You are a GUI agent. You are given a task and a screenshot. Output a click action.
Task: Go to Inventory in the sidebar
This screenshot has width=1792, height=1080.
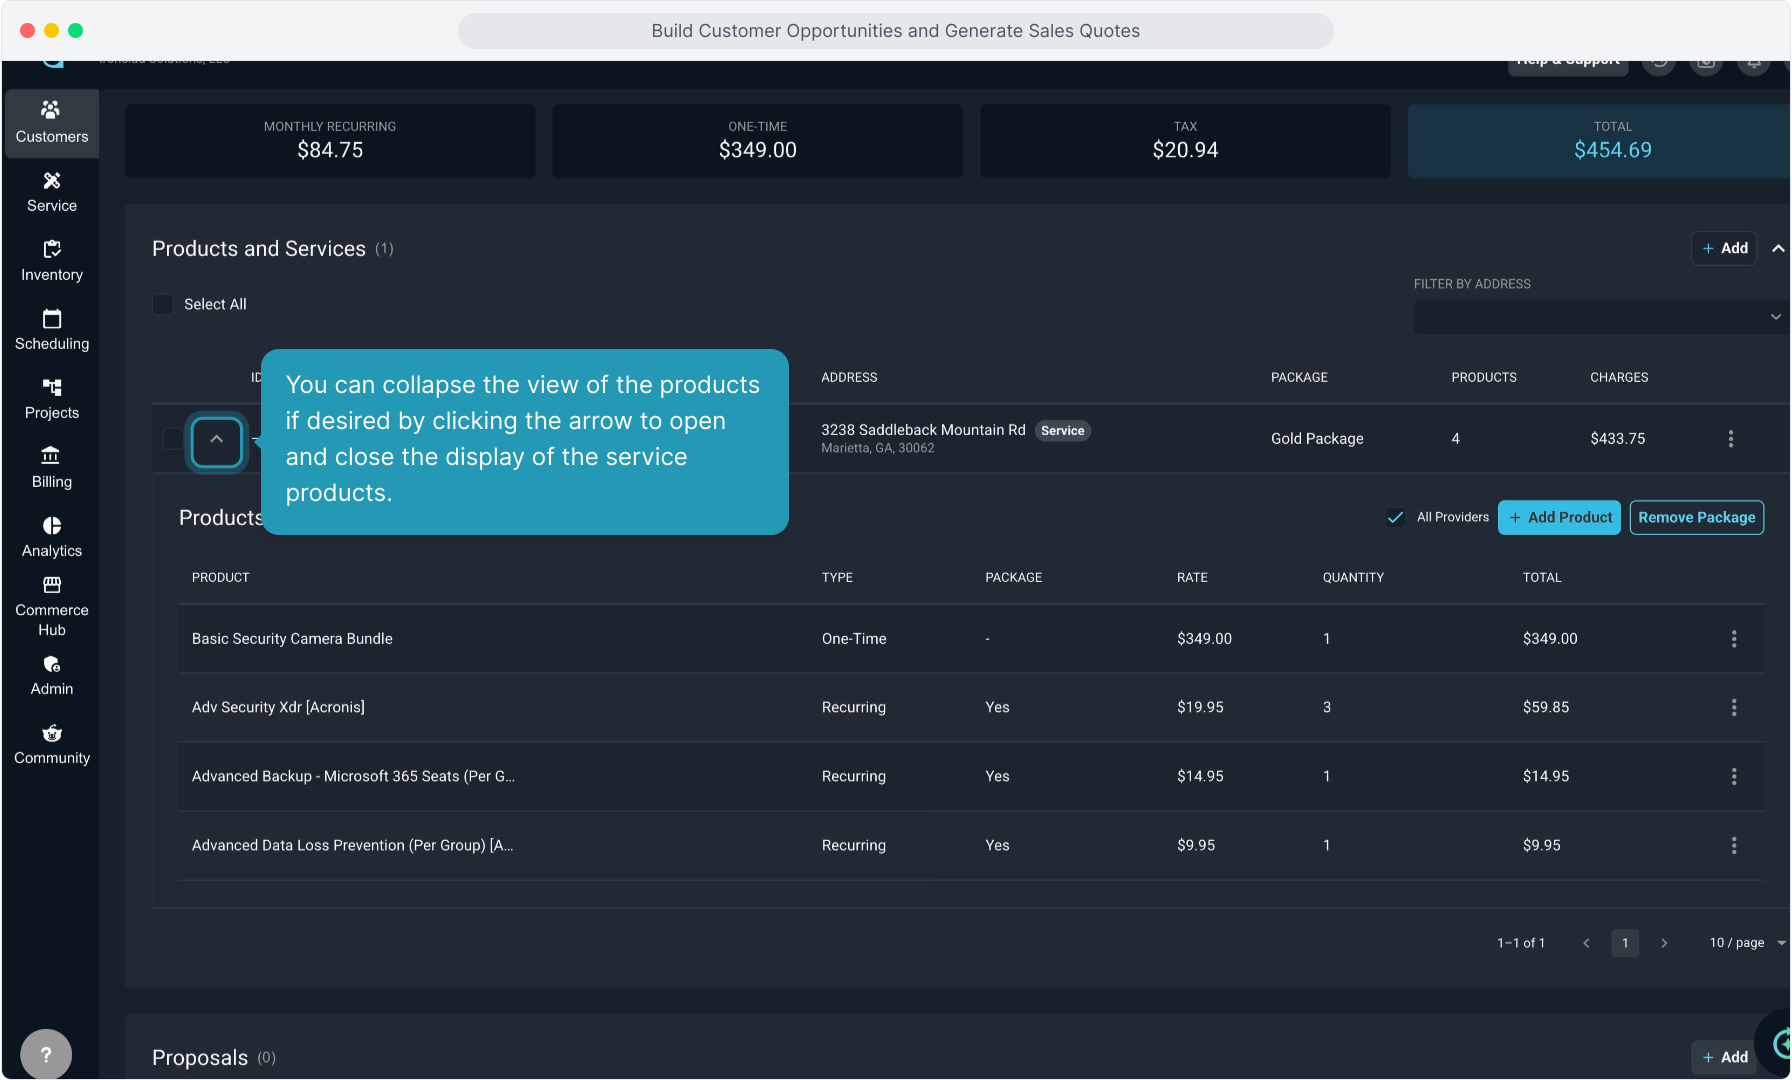52,260
